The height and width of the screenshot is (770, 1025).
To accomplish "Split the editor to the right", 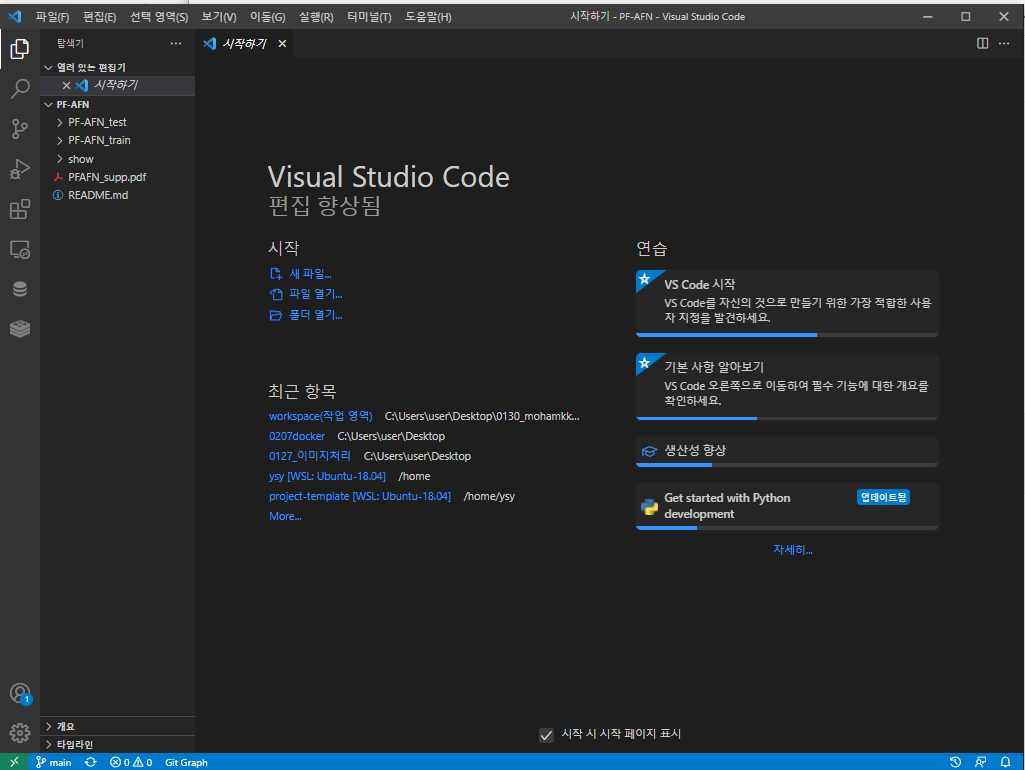I will tap(983, 43).
